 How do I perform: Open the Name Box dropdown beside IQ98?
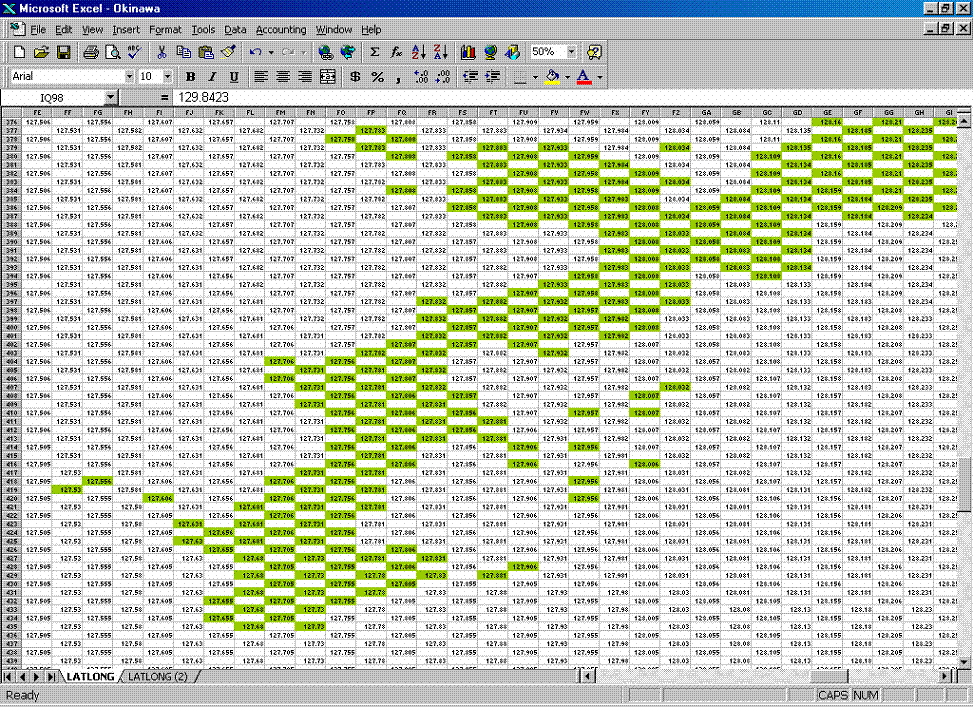tap(110, 97)
